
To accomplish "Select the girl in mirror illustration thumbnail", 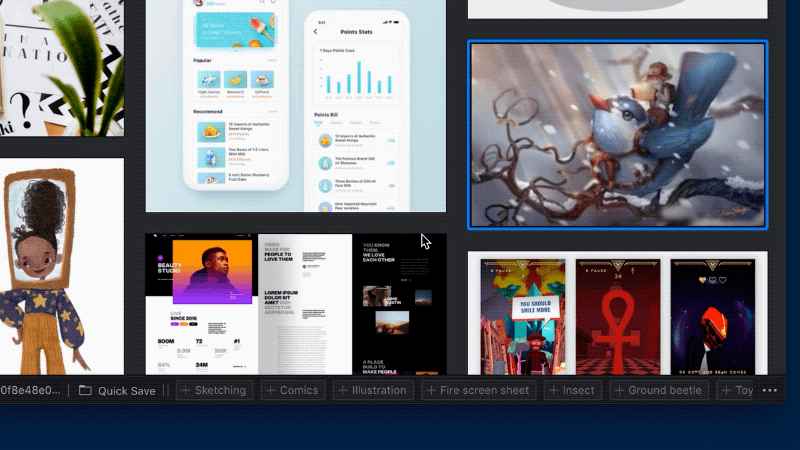I will point(62,266).
